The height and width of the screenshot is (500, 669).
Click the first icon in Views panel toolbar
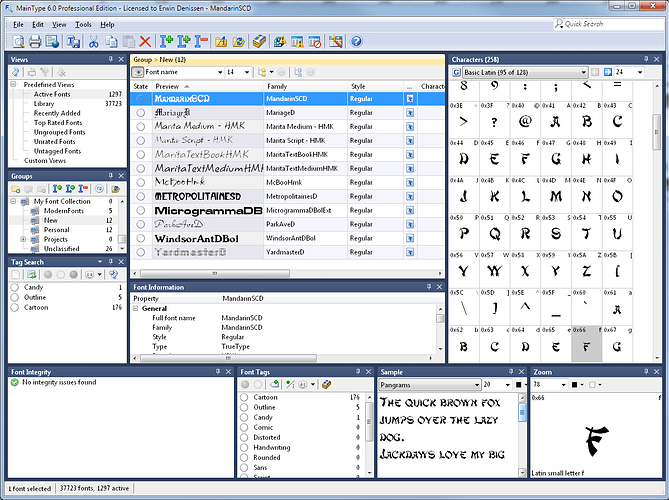pyautogui.click(x=15, y=72)
